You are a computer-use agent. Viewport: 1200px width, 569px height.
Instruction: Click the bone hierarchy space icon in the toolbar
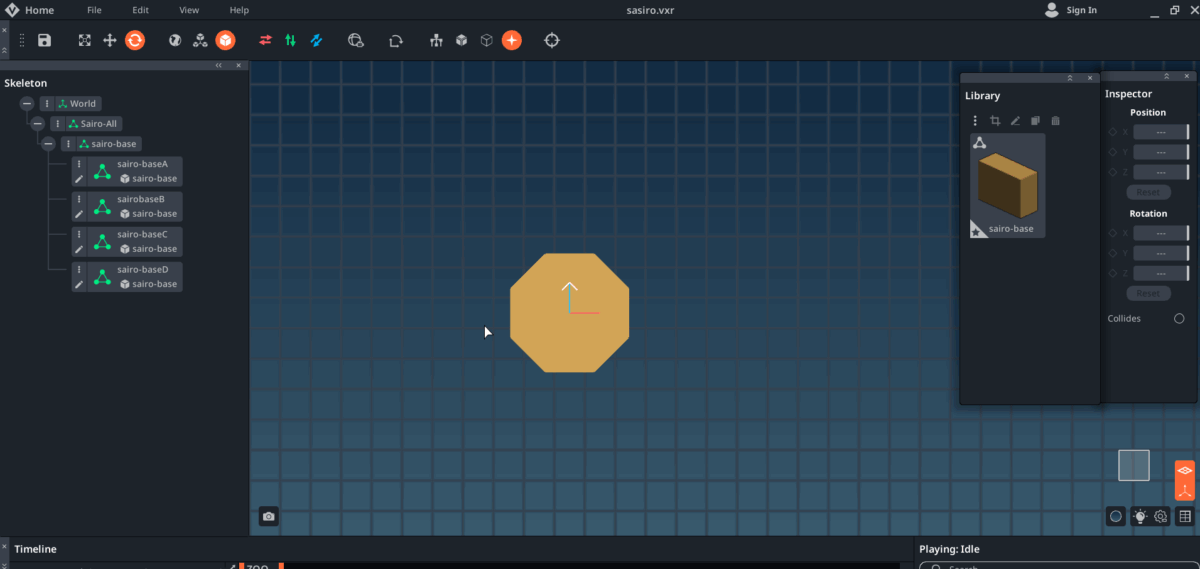[x=200, y=40]
